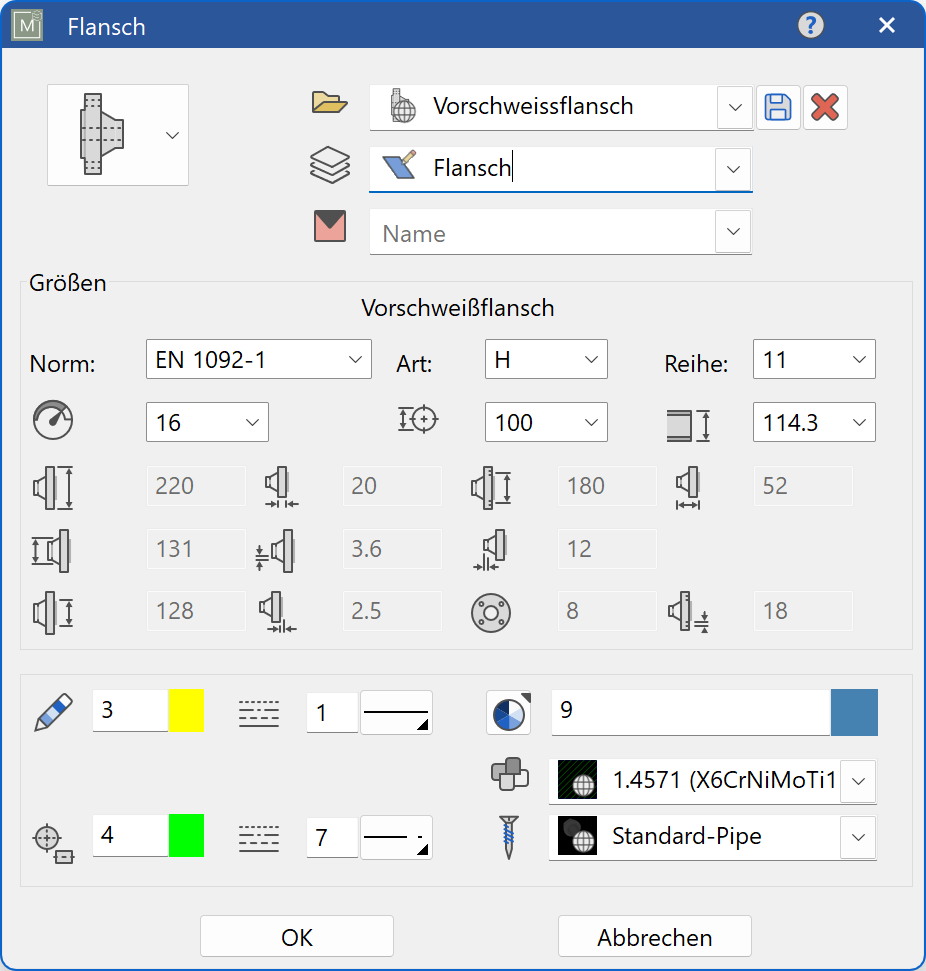The image size is (926, 971).
Task: Save the Vorschweissflansch with the diskette icon
Action: [778, 108]
